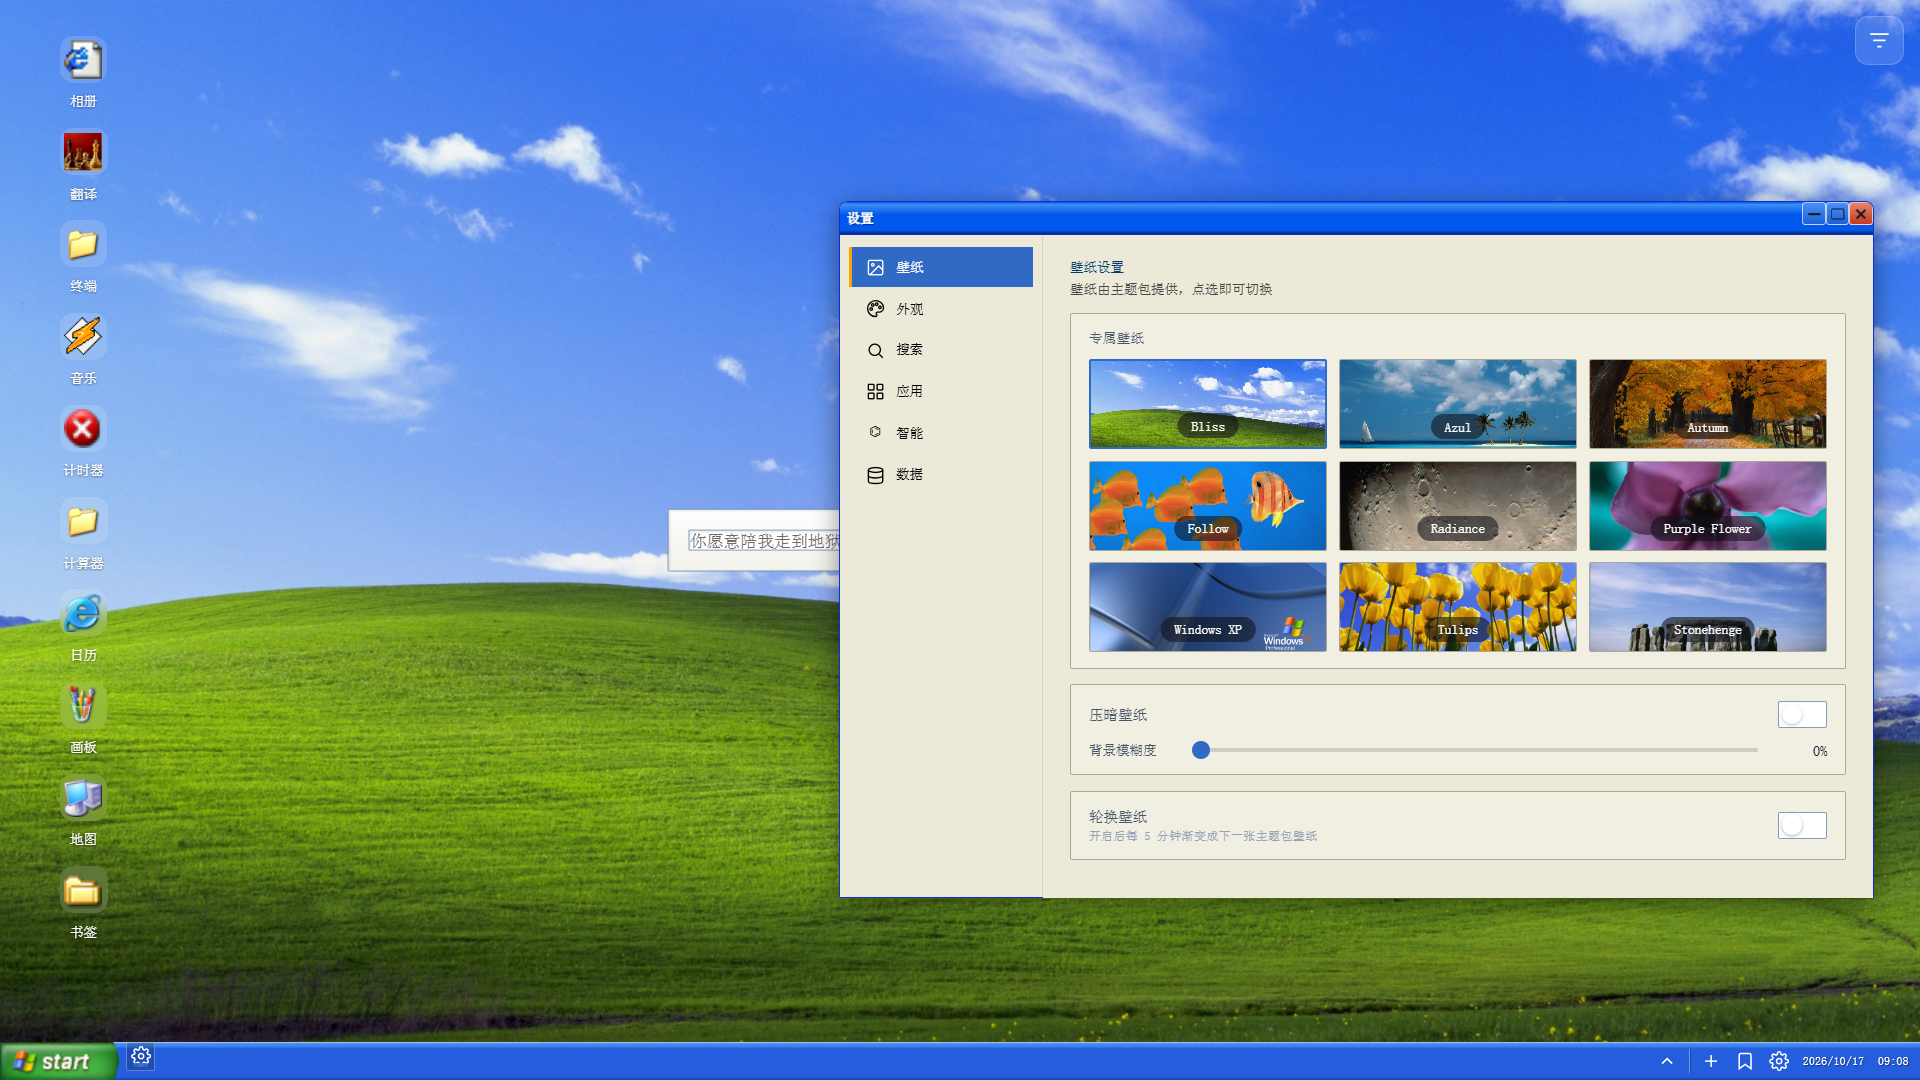Maximize the 设置 window
Image resolution: width=1920 pixels, height=1080 pixels.
click(x=1837, y=214)
